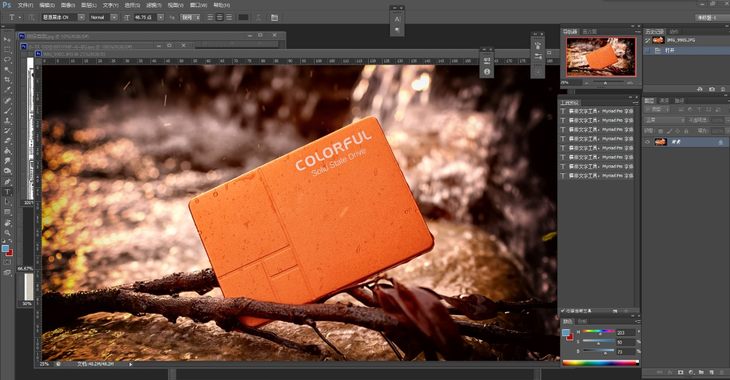The width and height of the screenshot is (730, 380).
Task: Switch to the 历史记录 History tab
Action: (655, 32)
